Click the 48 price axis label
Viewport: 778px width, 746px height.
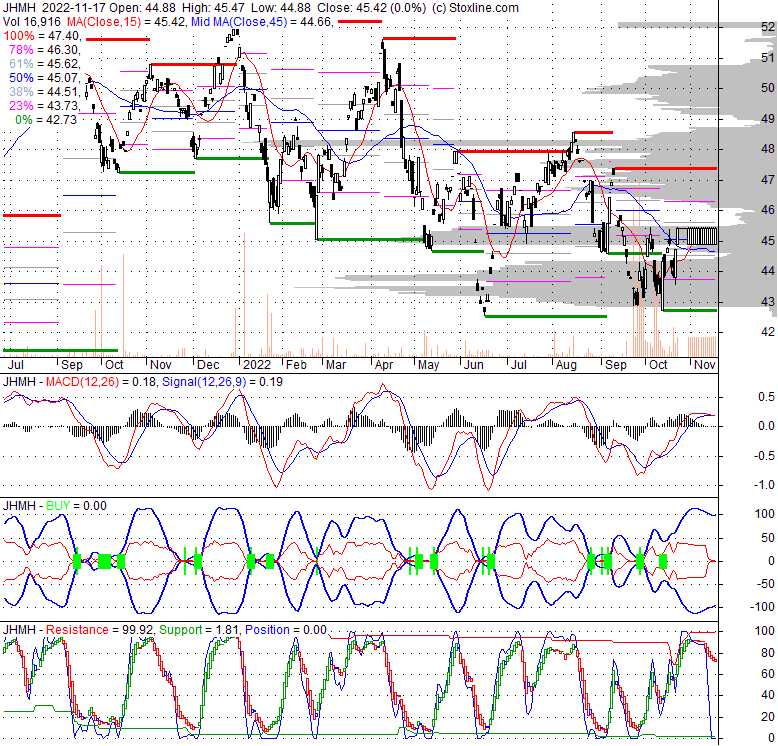(x=768, y=149)
